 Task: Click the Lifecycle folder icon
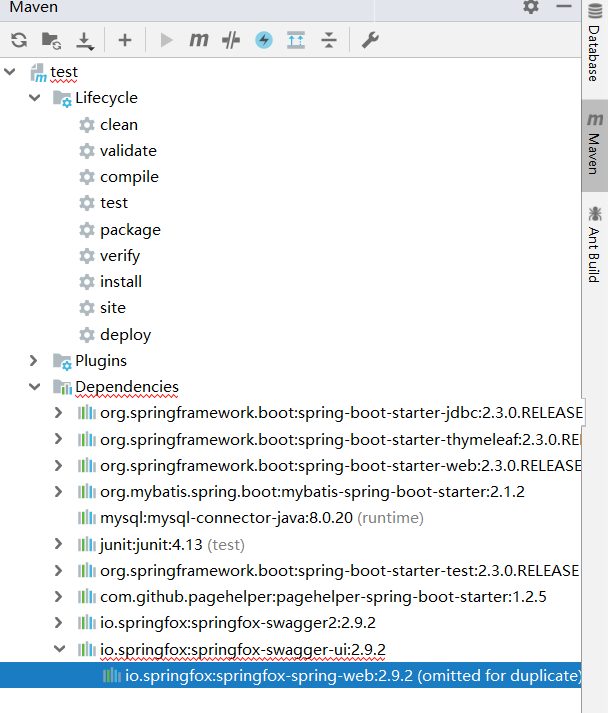pyautogui.click(x=62, y=98)
